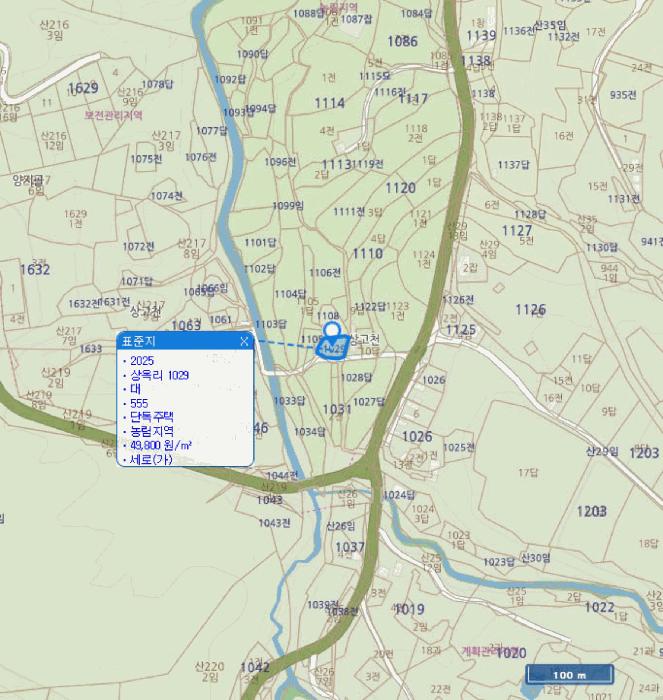Select parcel 1063 on the map
The height and width of the screenshot is (700, 663).
coord(186,325)
